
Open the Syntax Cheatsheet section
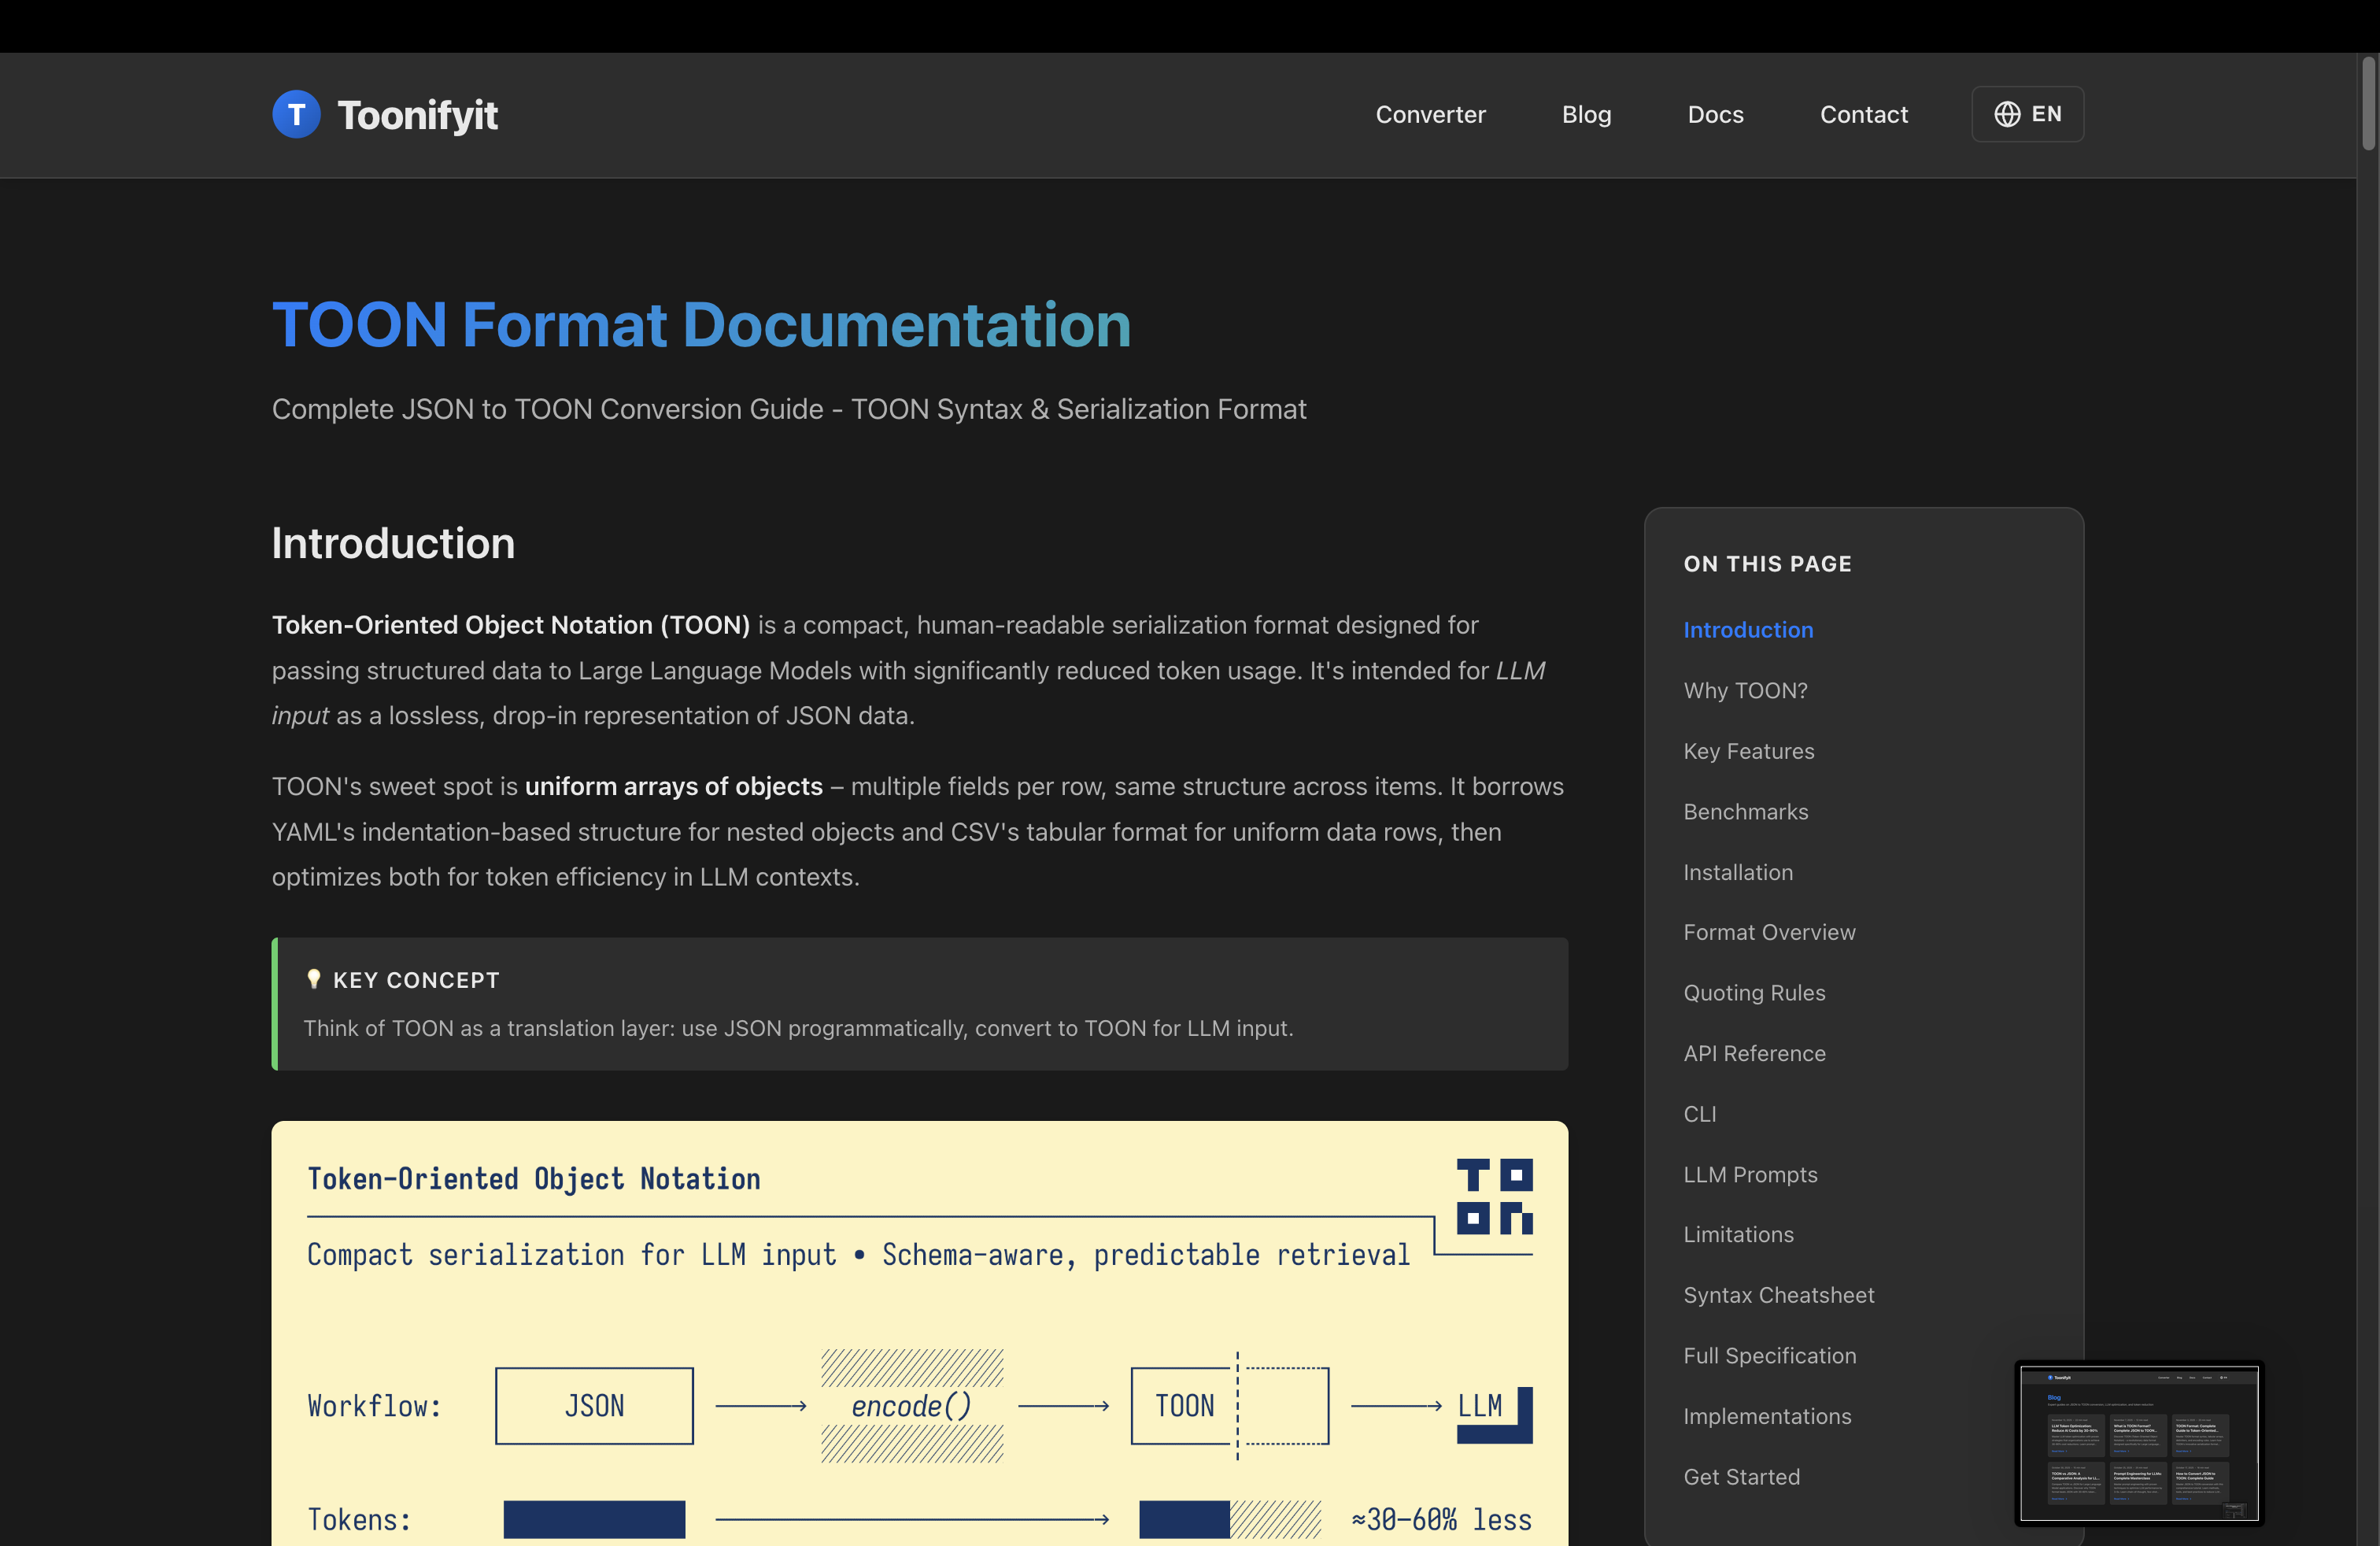click(1779, 1294)
